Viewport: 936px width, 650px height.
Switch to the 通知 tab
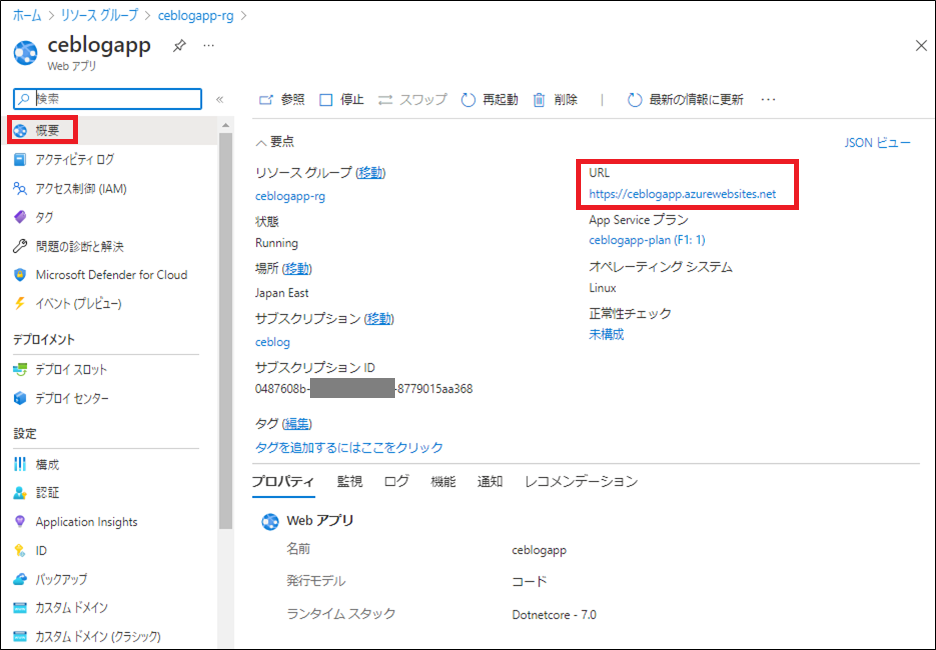click(489, 482)
